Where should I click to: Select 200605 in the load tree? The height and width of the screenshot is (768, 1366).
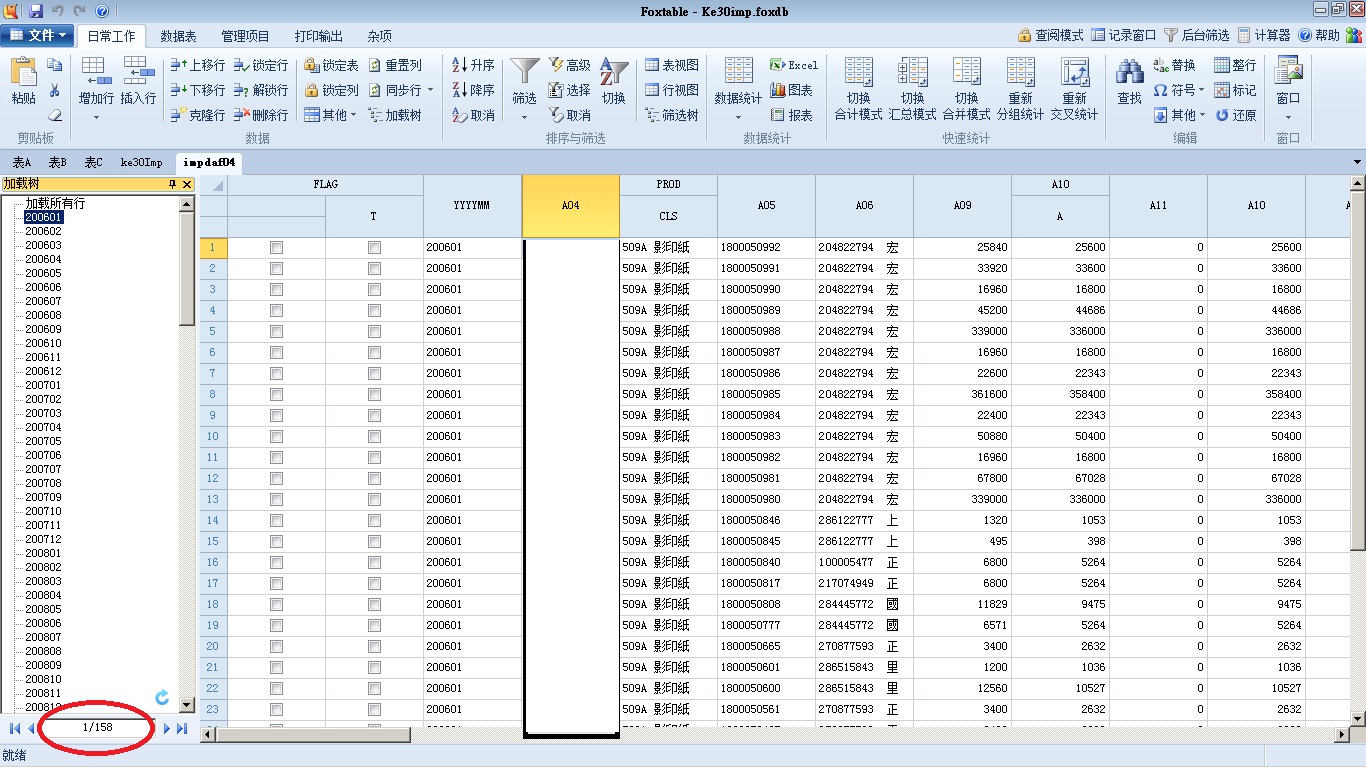[43, 273]
